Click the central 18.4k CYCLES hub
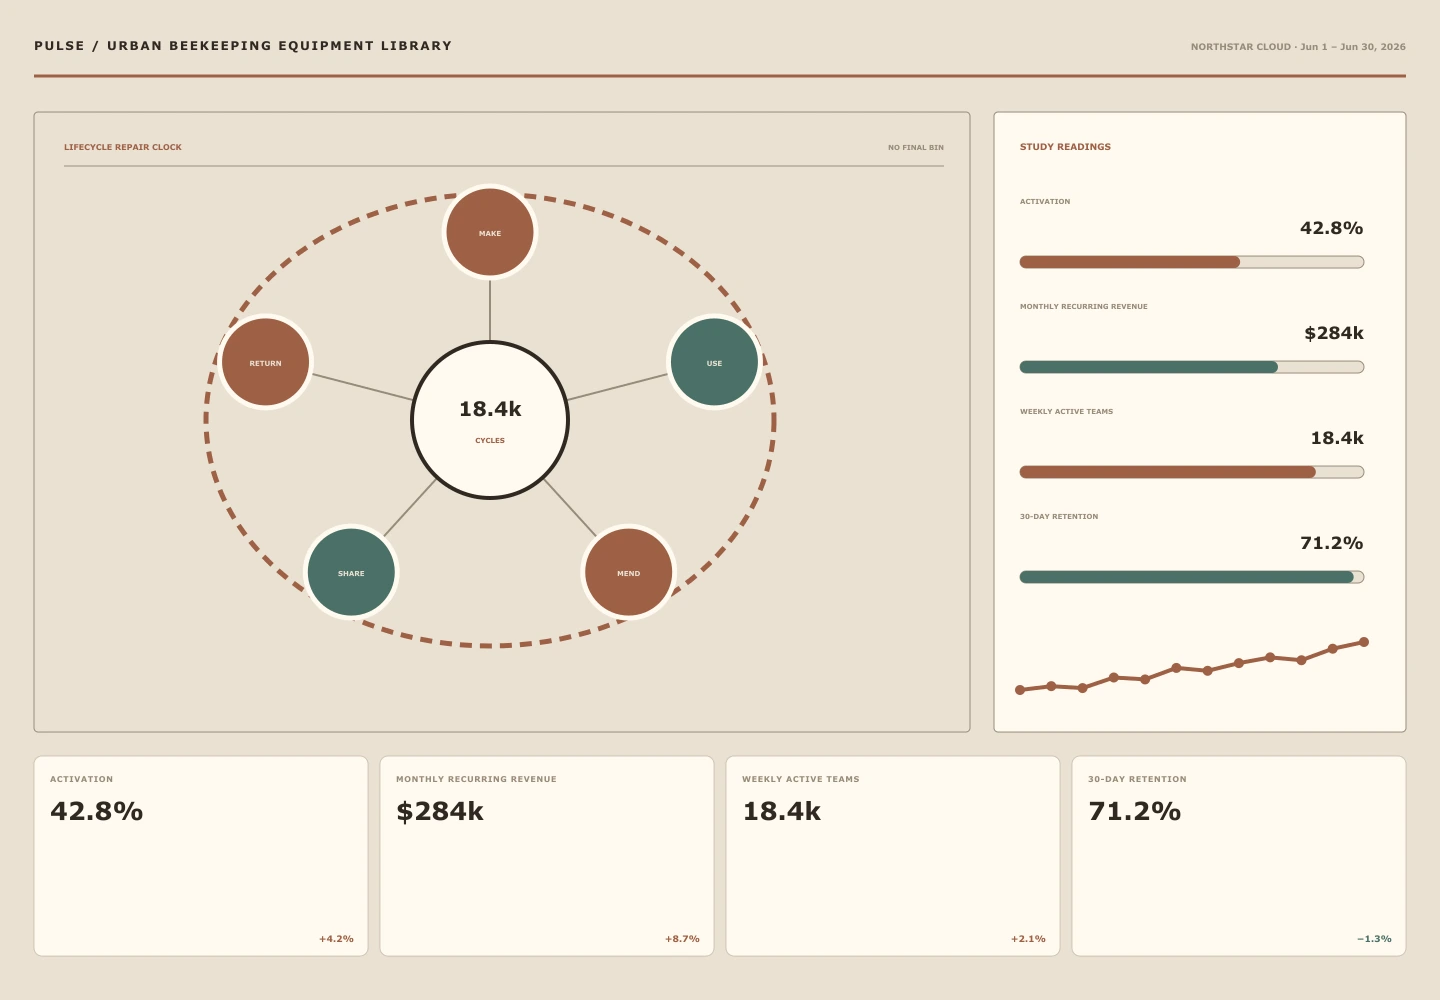The height and width of the screenshot is (1000, 1440). click(x=490, y=420)
